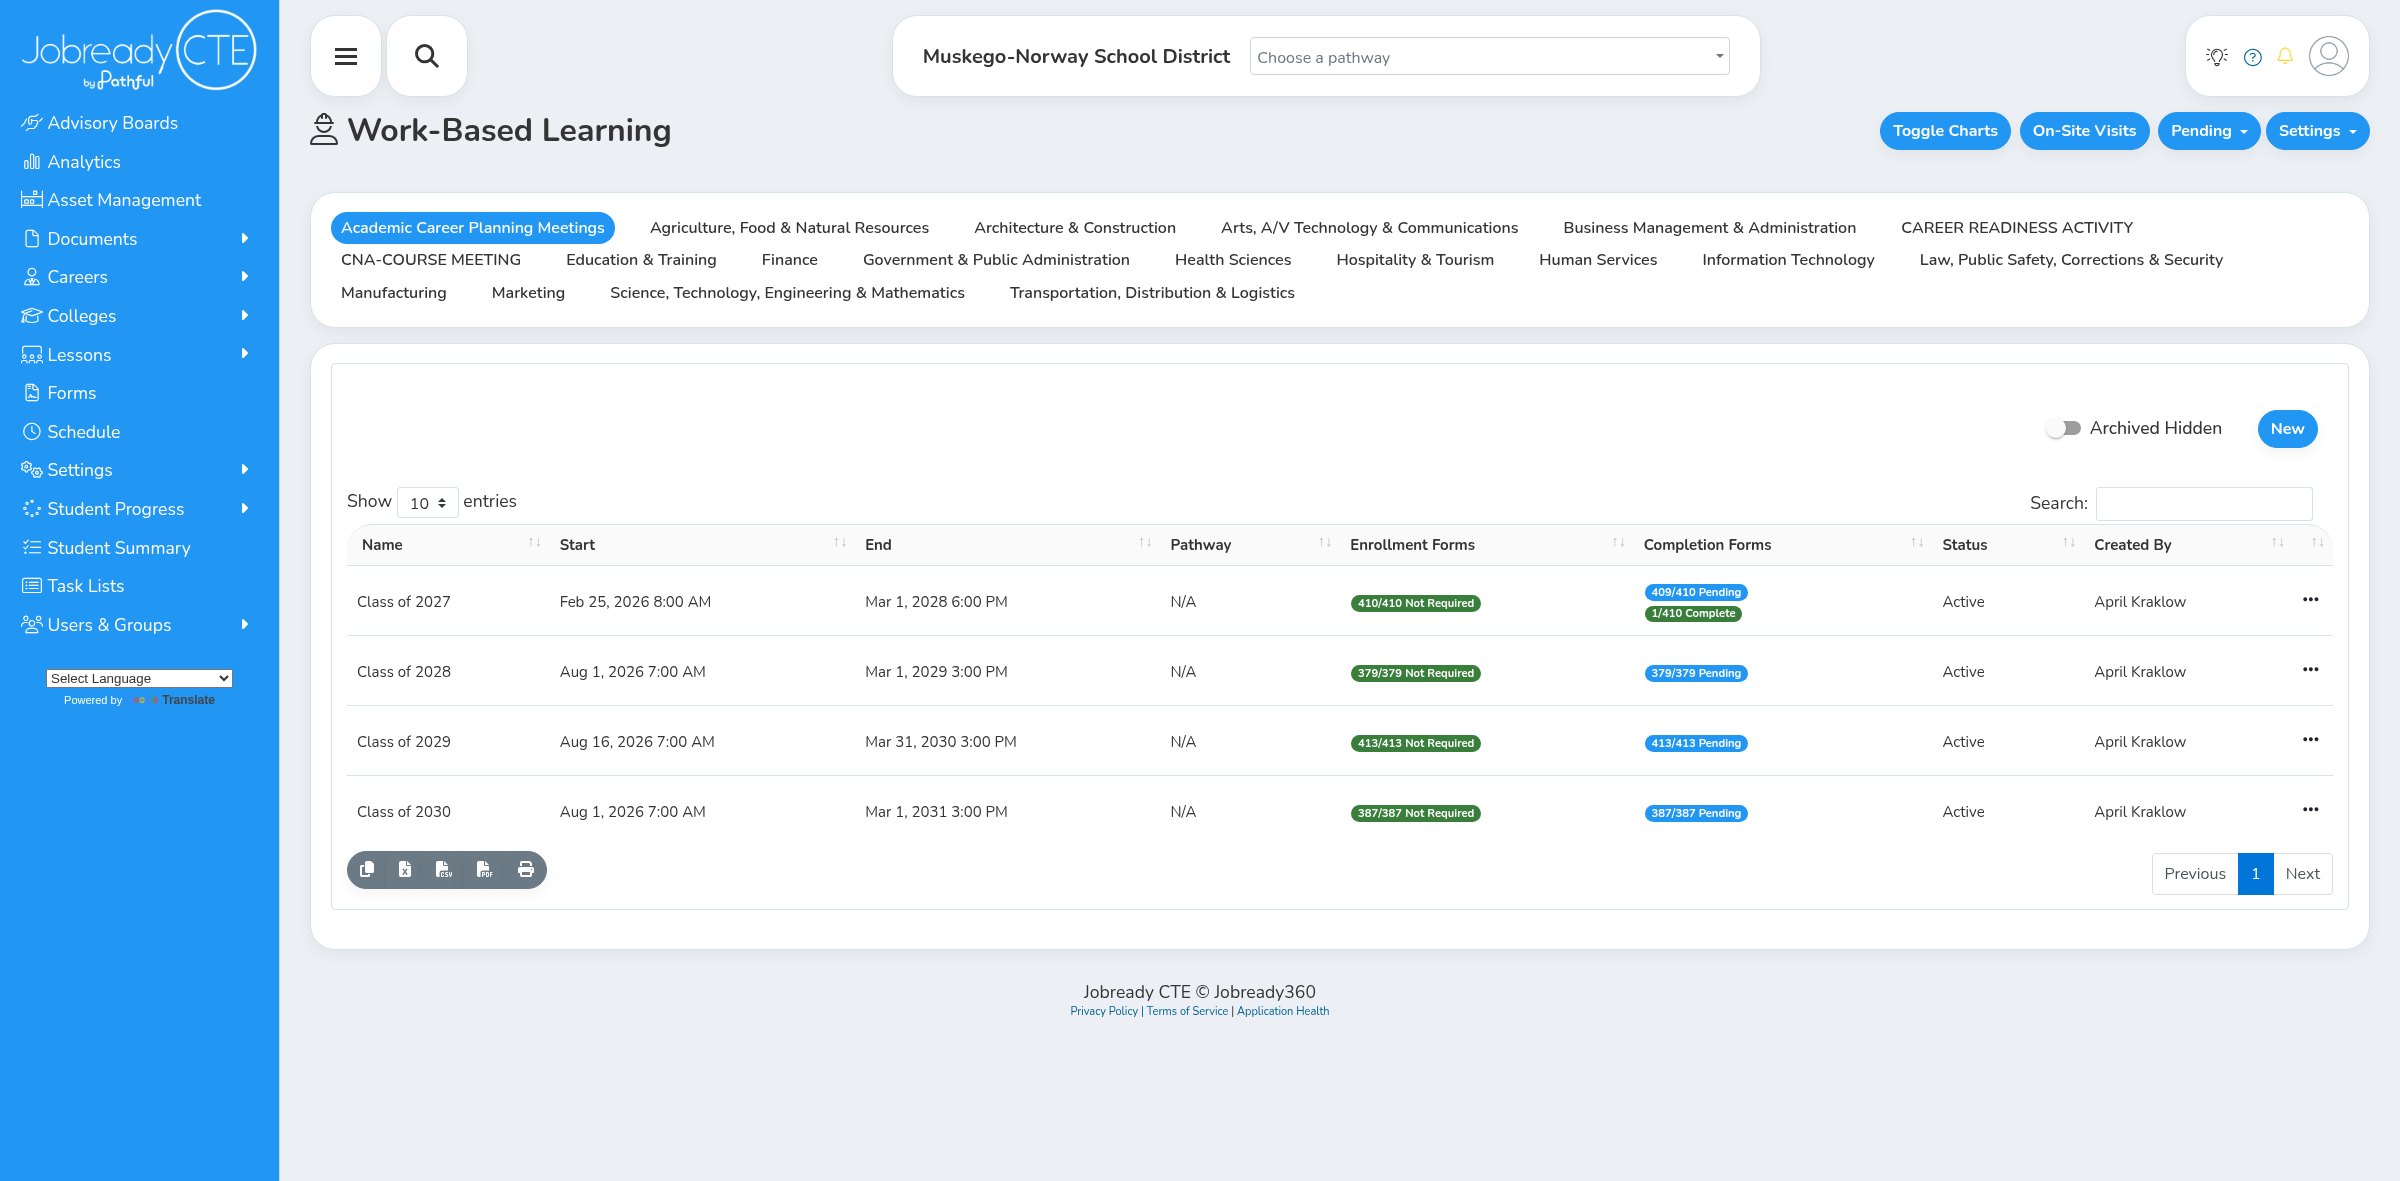Open the hamburger menu button
This screenshot has width=2400, height=1181.
point(346,56)
